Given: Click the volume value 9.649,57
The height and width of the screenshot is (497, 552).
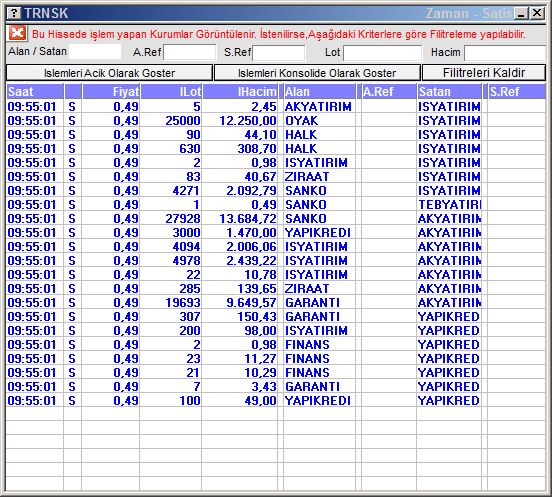Looking at the screenshot, I should coord(251,303).
